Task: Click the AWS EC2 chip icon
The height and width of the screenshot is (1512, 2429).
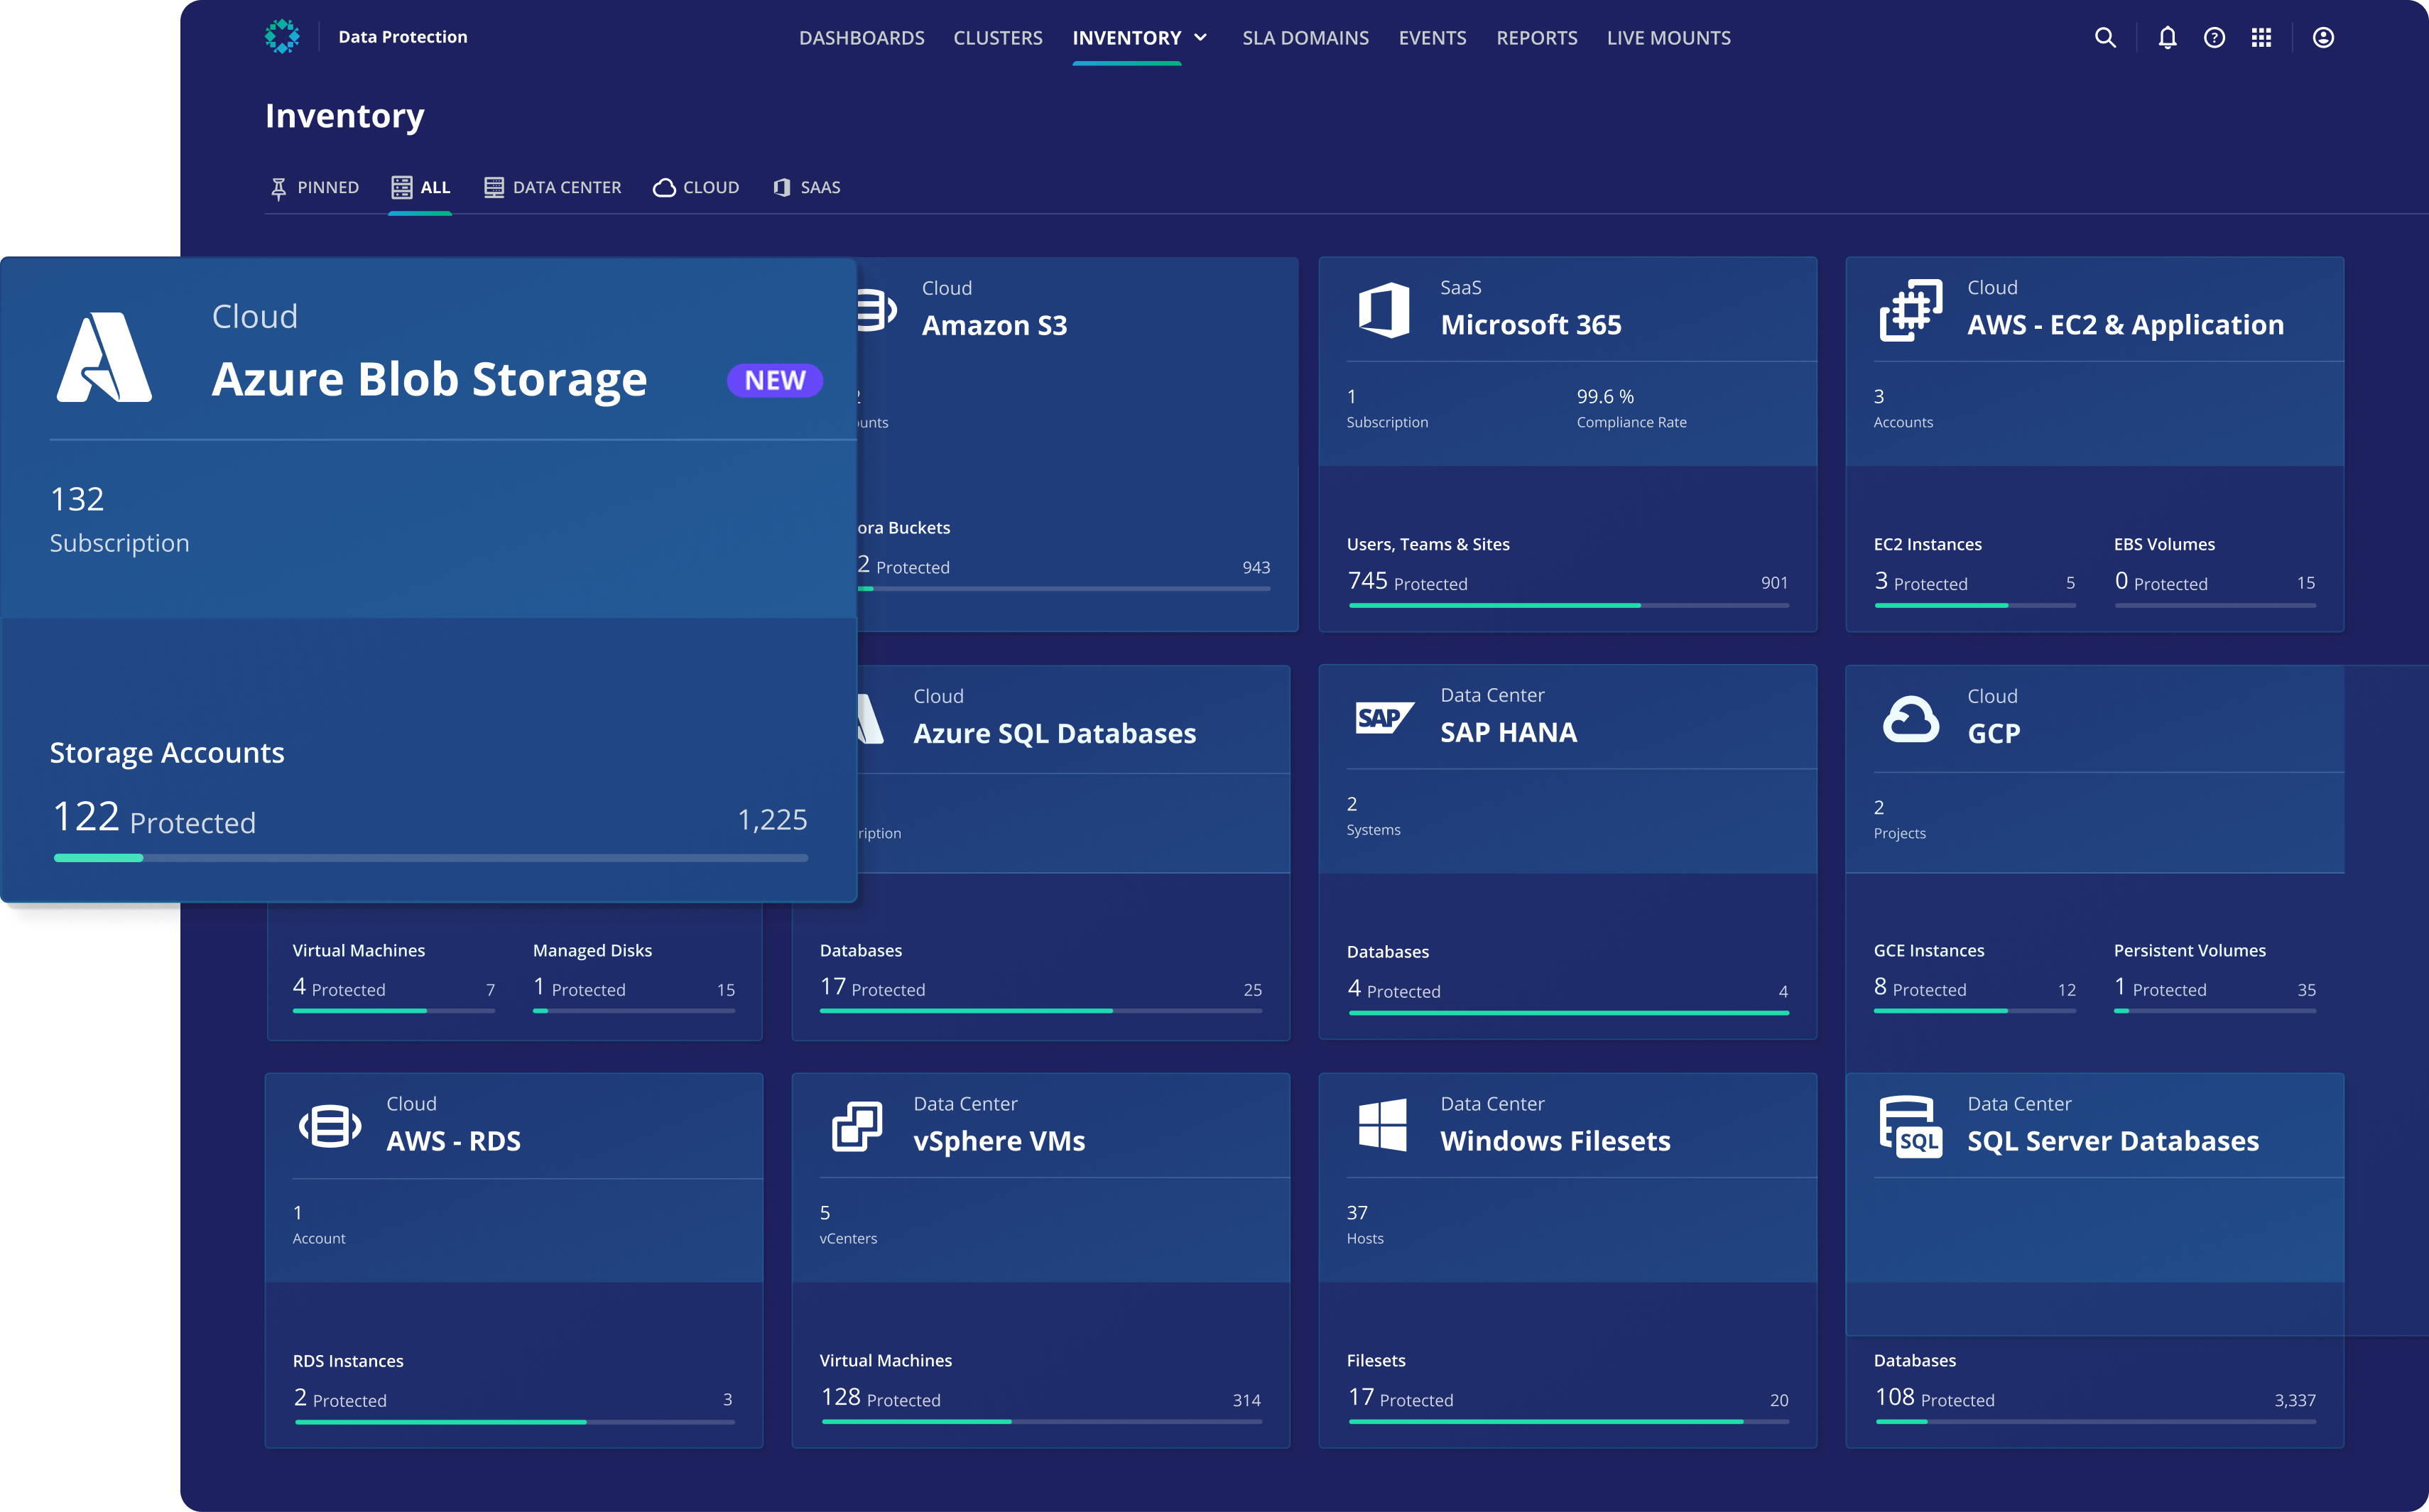Action: pos(1911,310)
